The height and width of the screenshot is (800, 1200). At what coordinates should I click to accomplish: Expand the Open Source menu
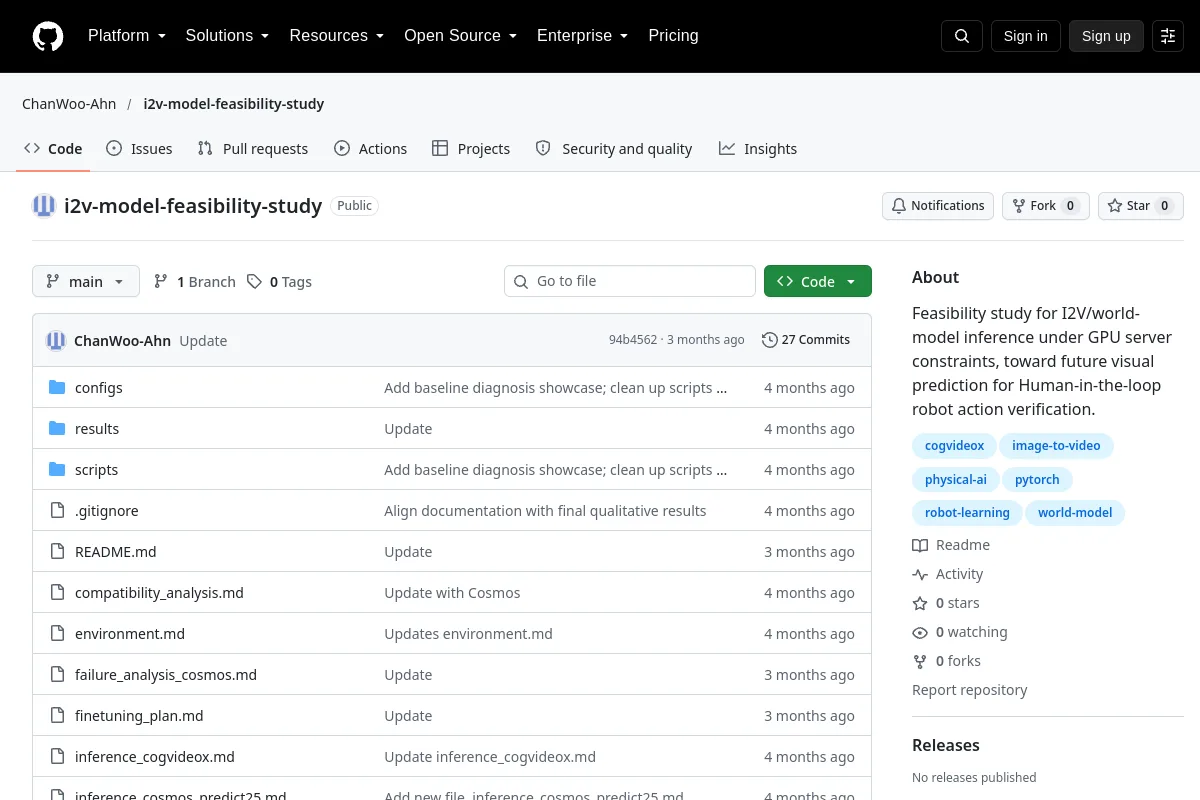tap(461, 36)
